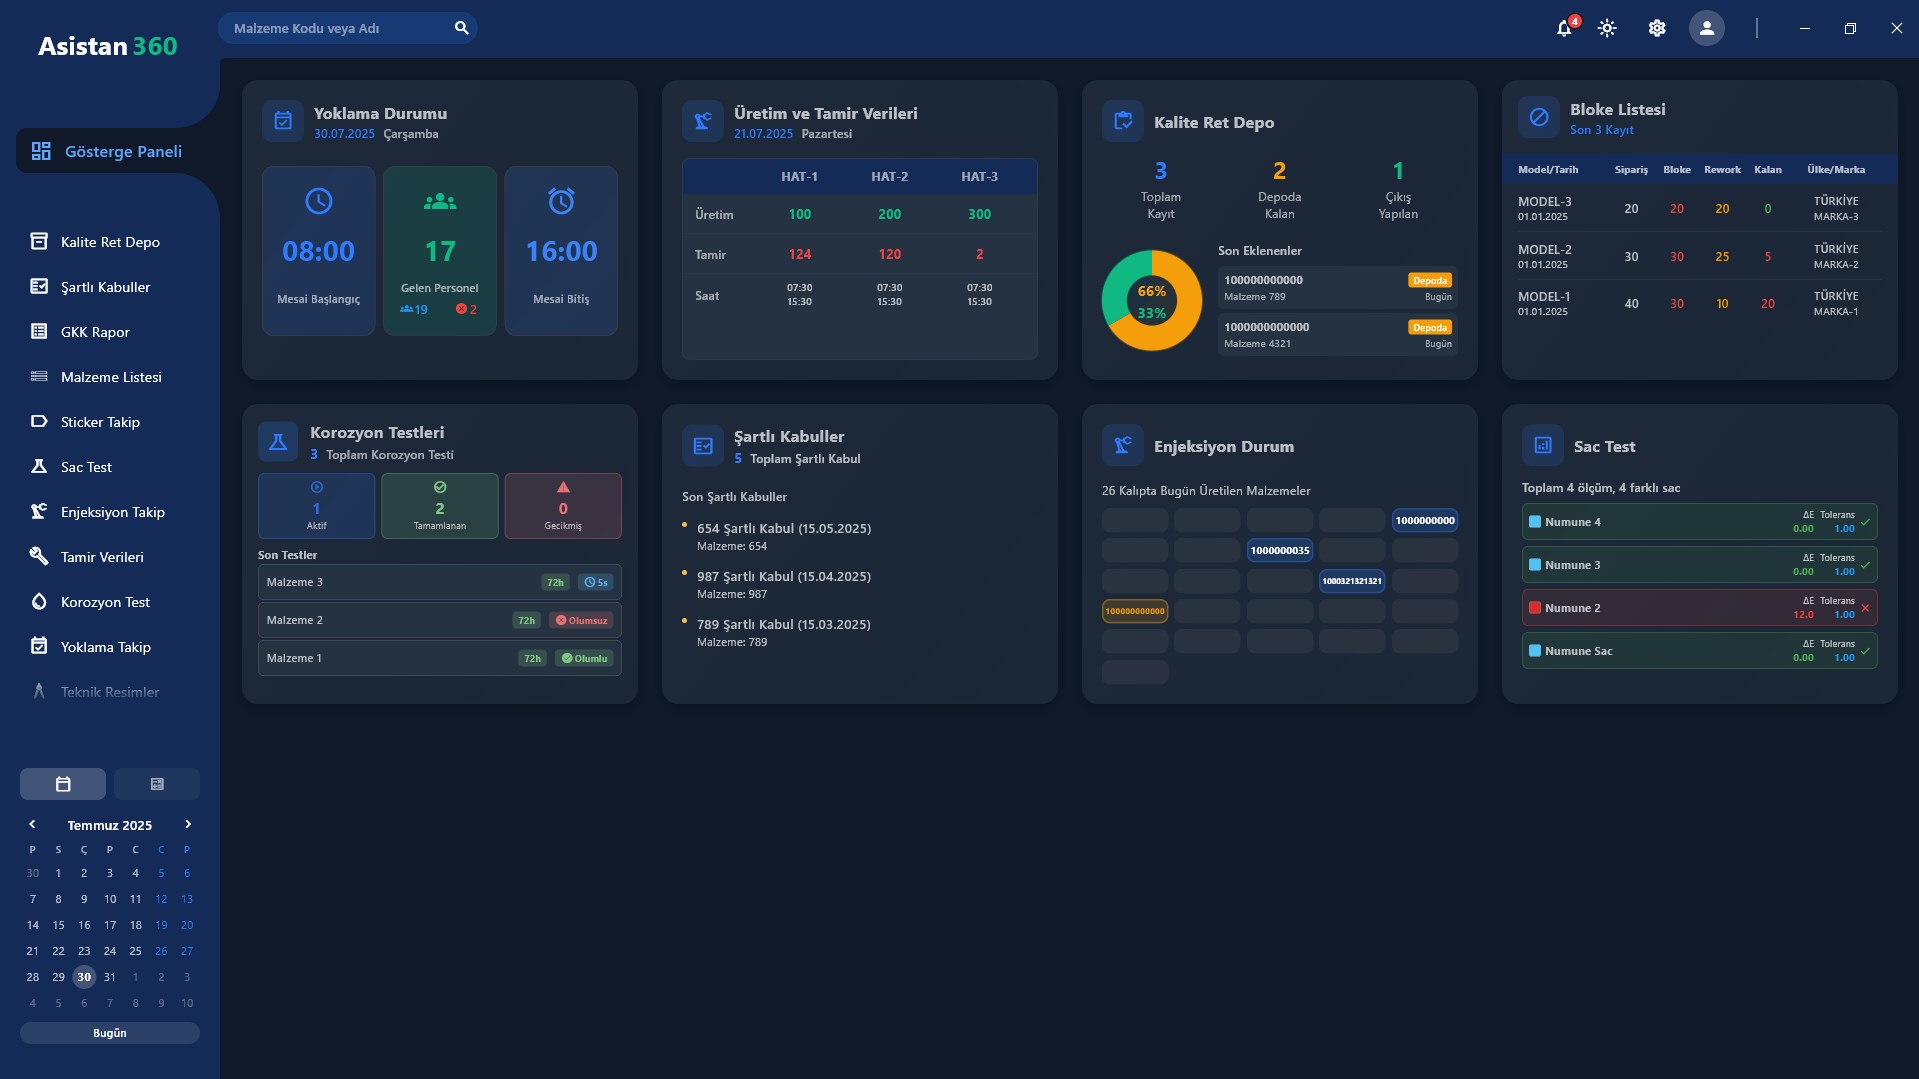Open the notifications bell icon
The image size is (1919, 1079).
coord(1564,29)
